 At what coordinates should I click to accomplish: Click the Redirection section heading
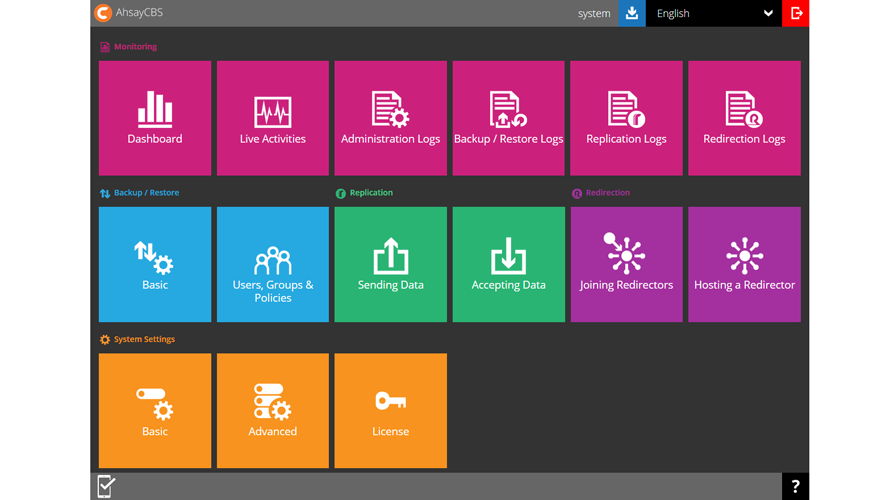[601, 193]
